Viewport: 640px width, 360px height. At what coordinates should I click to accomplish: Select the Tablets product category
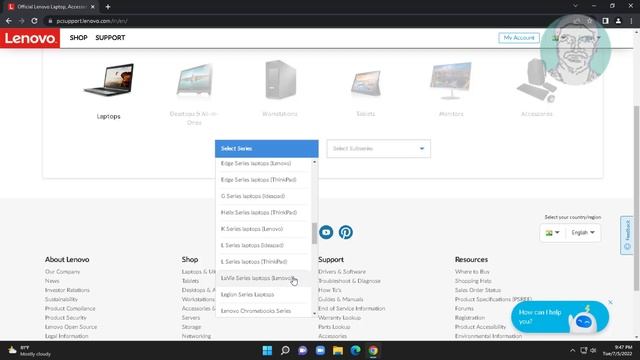[x=365, y=93]
